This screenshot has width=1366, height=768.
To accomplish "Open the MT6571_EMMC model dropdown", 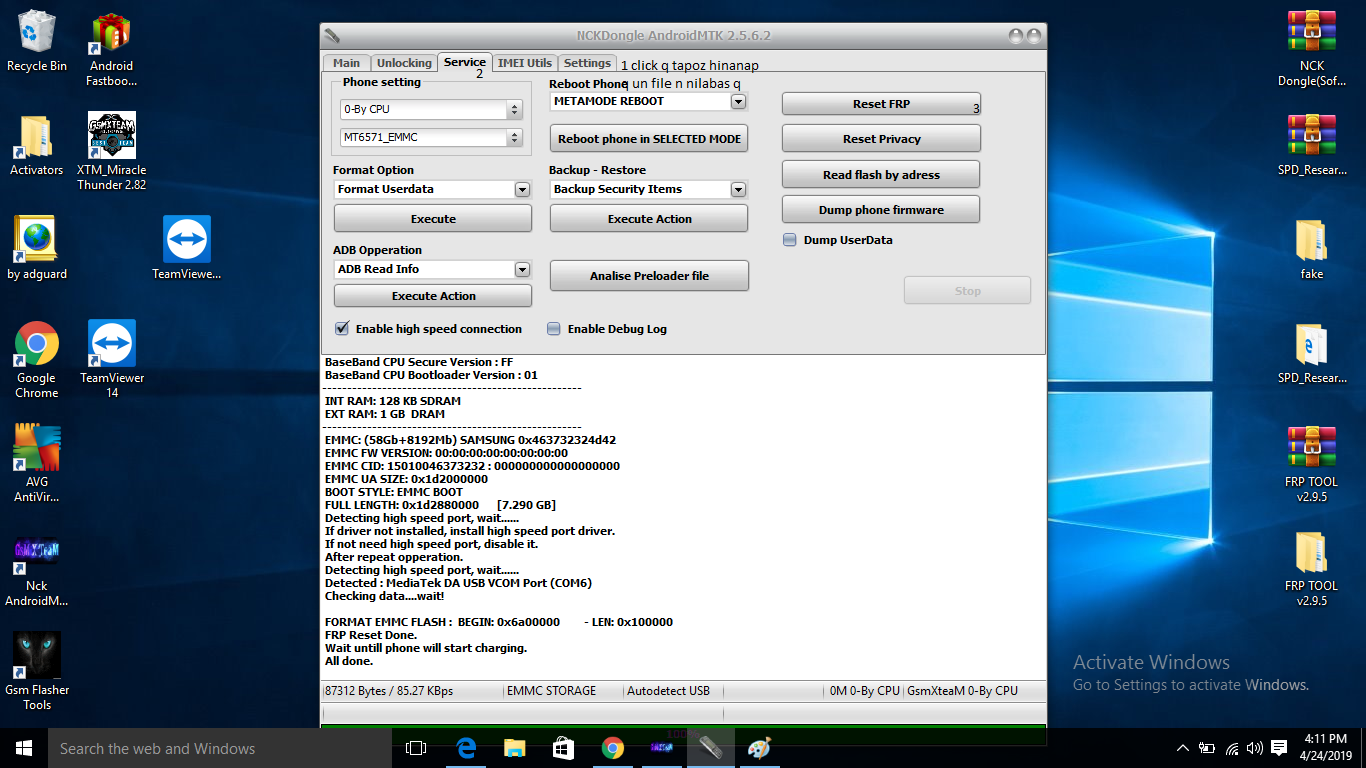I will tap(431, 138).
